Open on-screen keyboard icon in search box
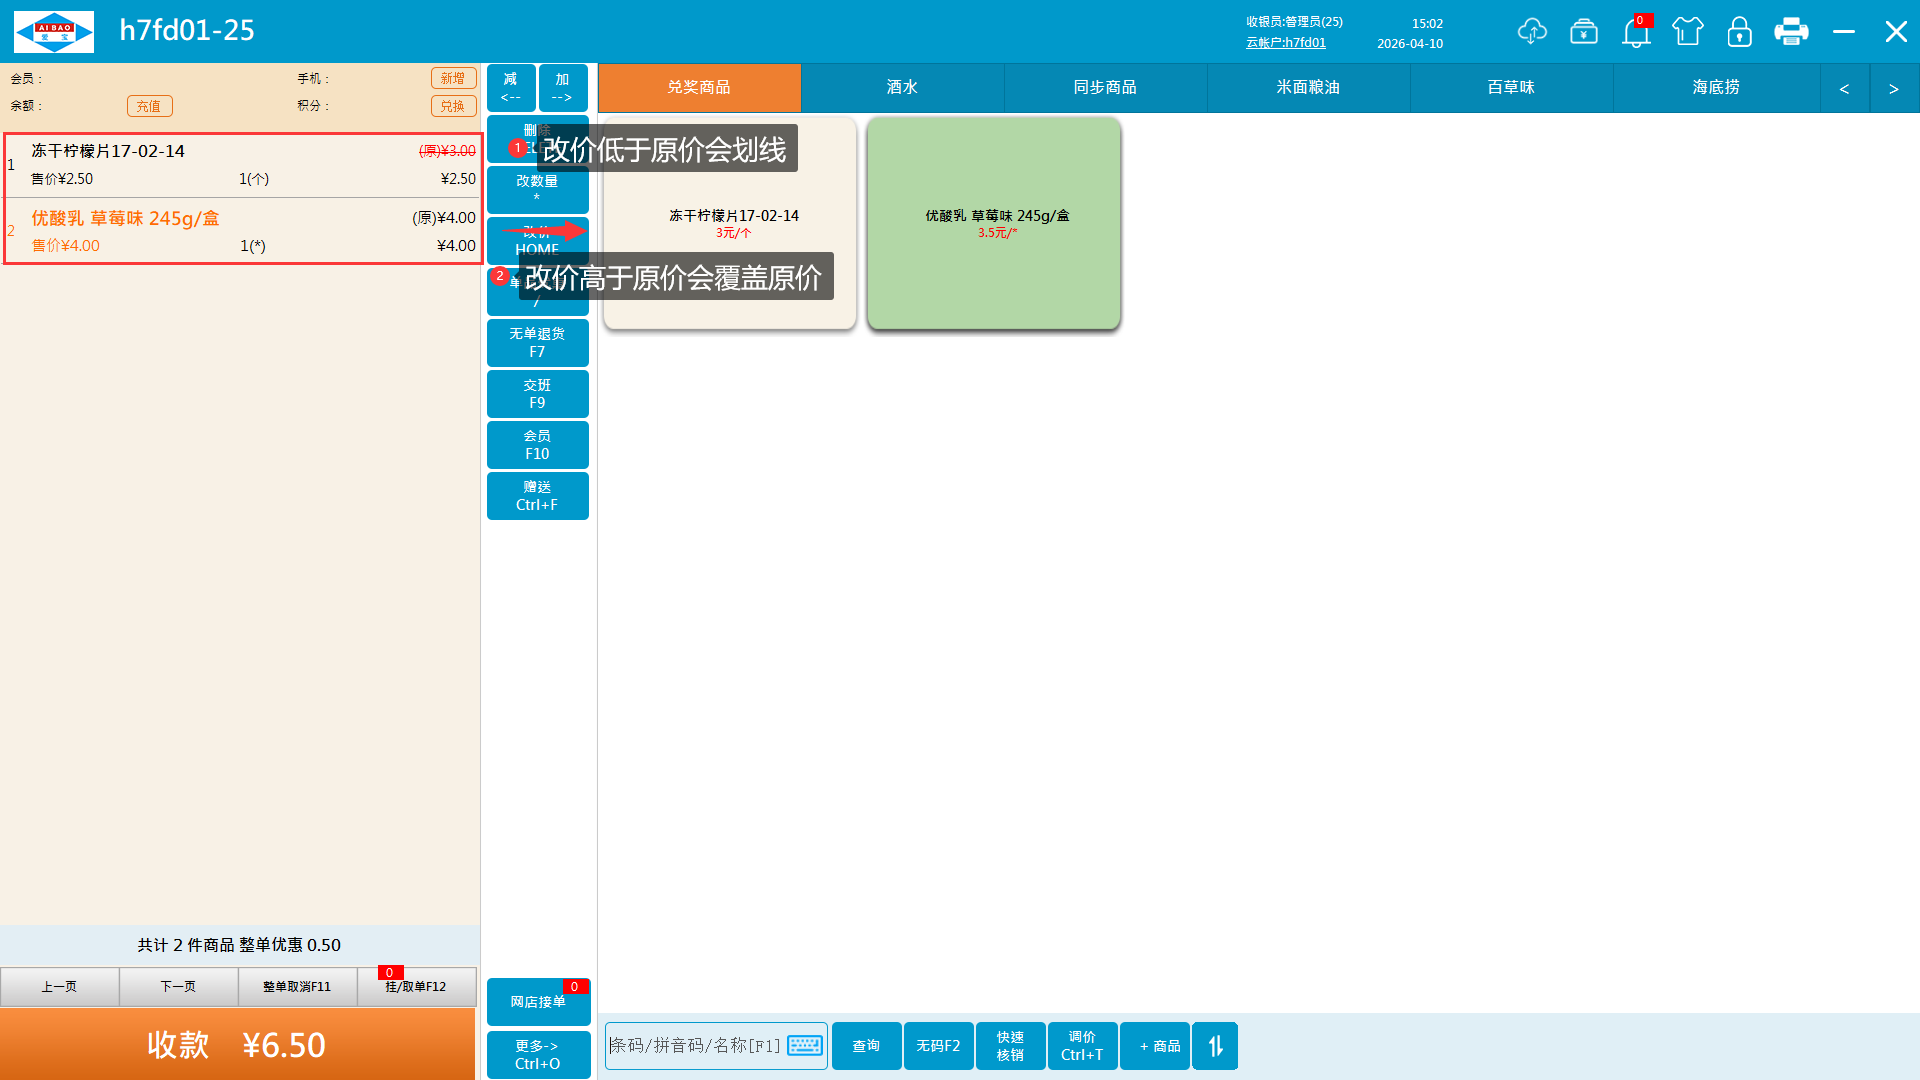 point(805,1046)
